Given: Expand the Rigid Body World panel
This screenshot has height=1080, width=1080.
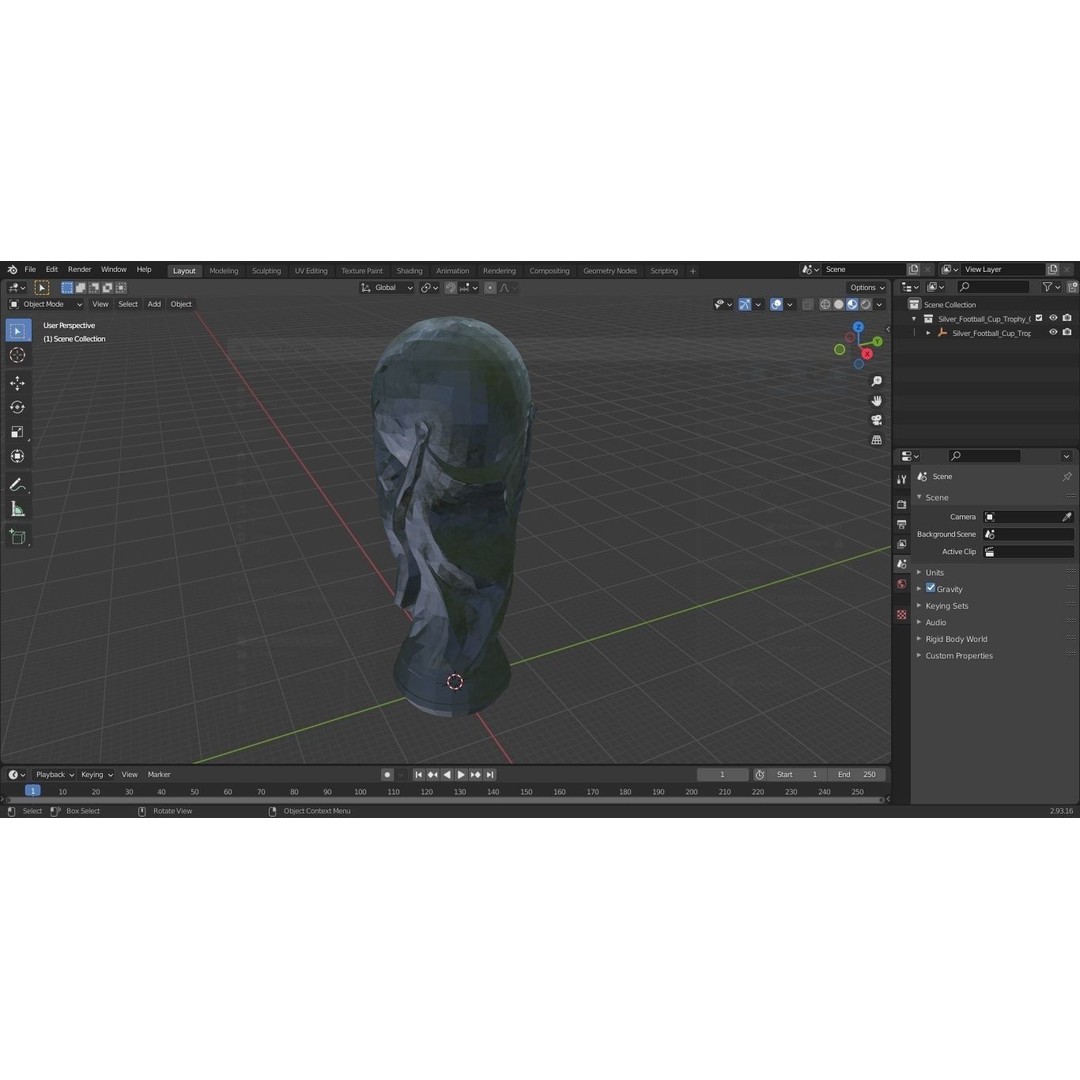Looking at the screenshot, I should (956, 639).
